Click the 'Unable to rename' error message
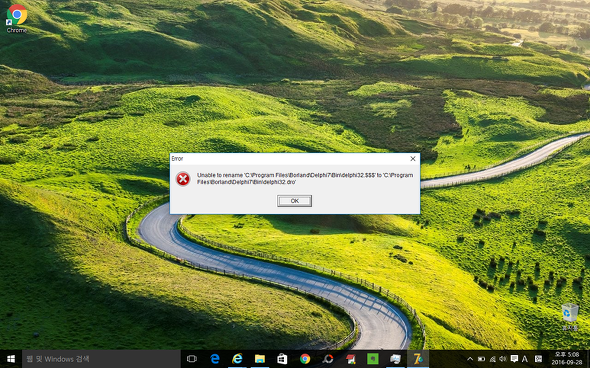Screen dimensions: 590x368 pos(305,179)
